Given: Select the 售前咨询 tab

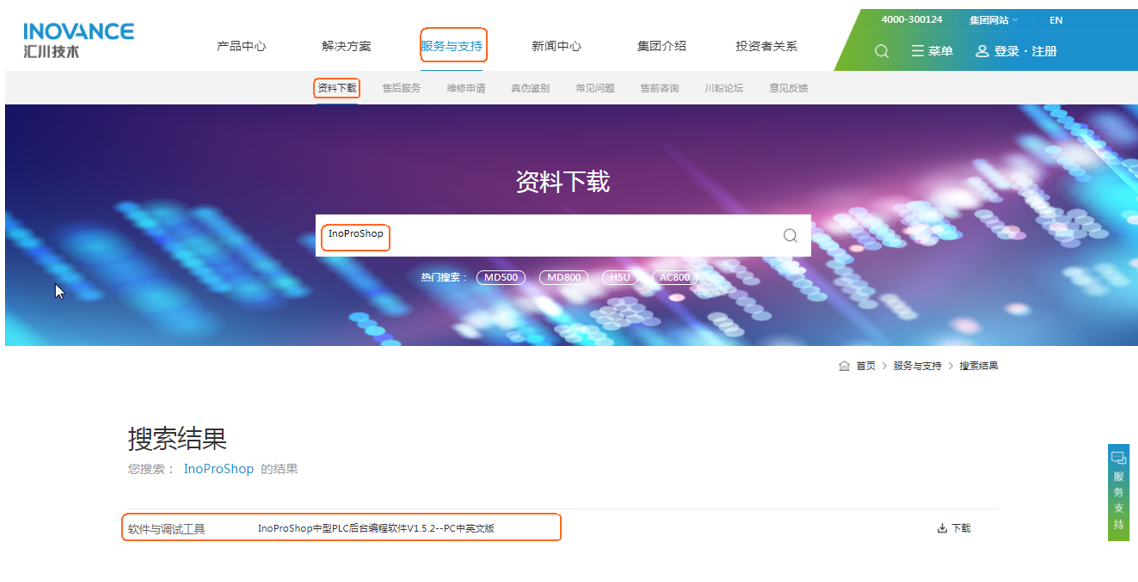Looking at the screenshot, I should point(660,89).
